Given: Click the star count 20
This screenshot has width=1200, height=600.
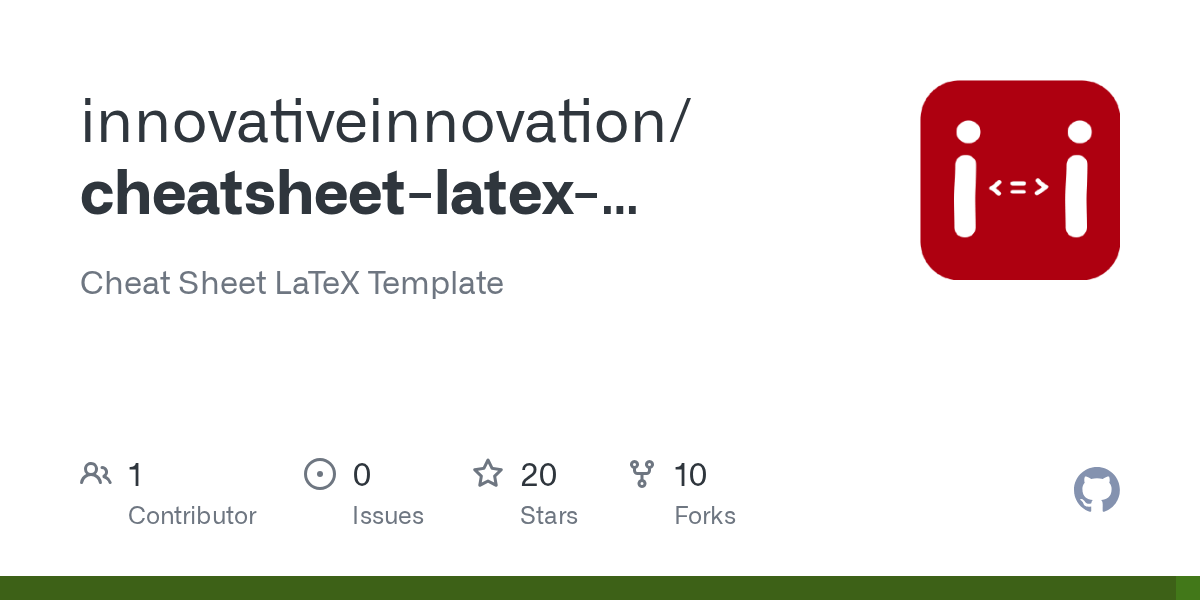Looking at the screenshot, I should click(x=539, y=474).
